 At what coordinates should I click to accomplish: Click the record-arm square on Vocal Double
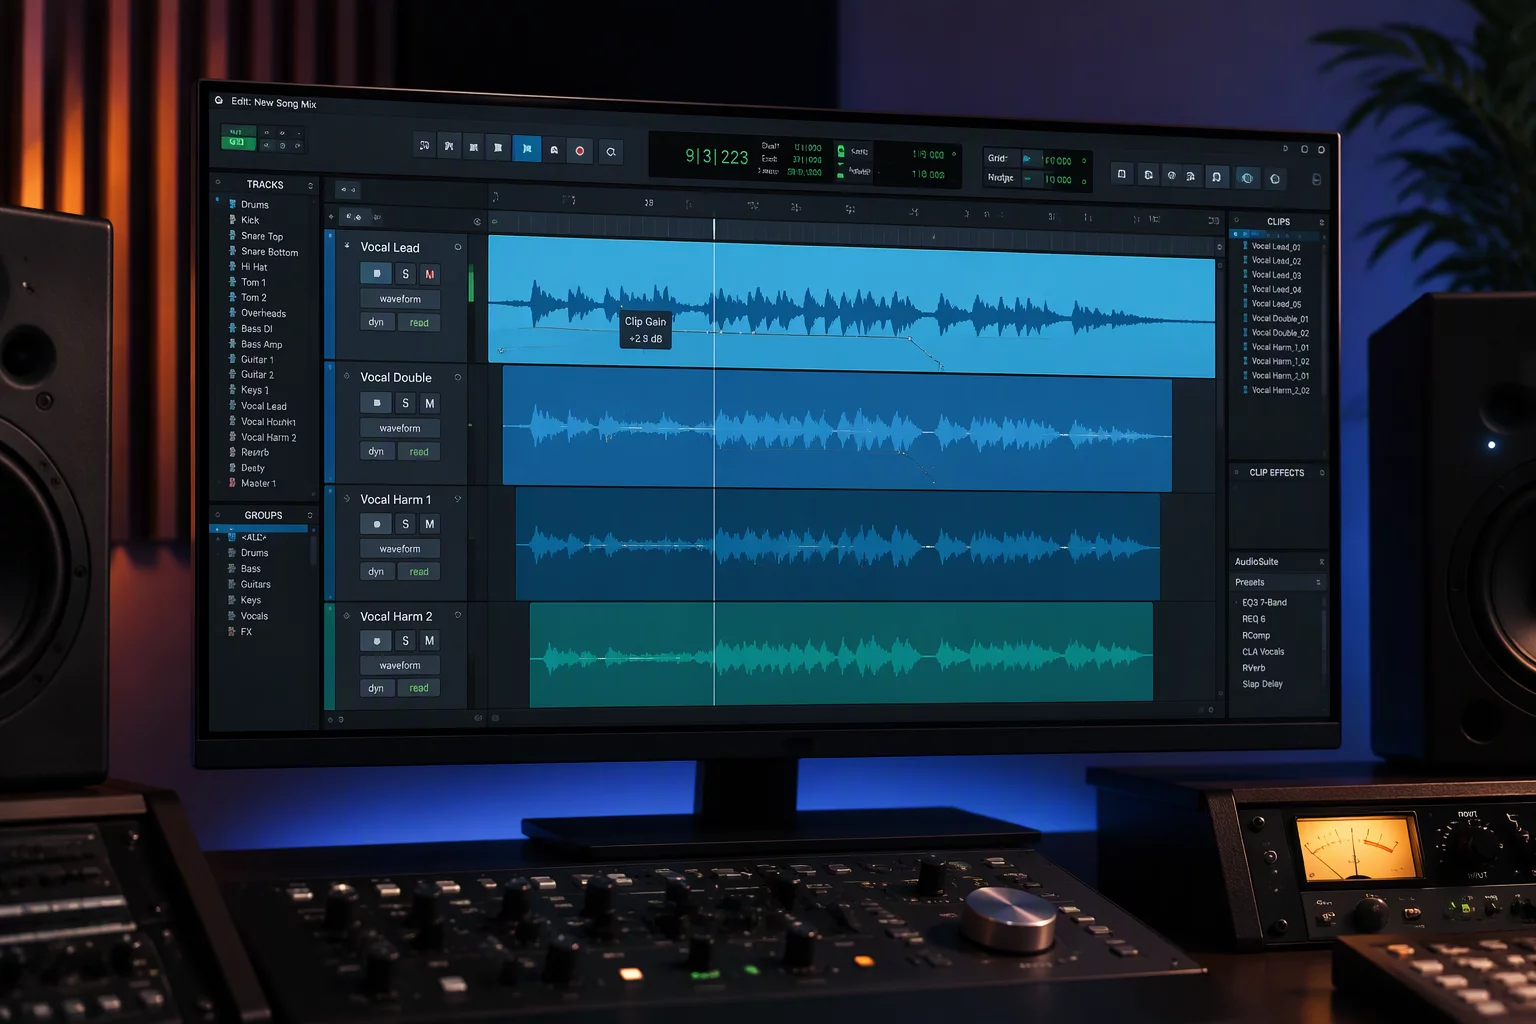coord(376,403)
